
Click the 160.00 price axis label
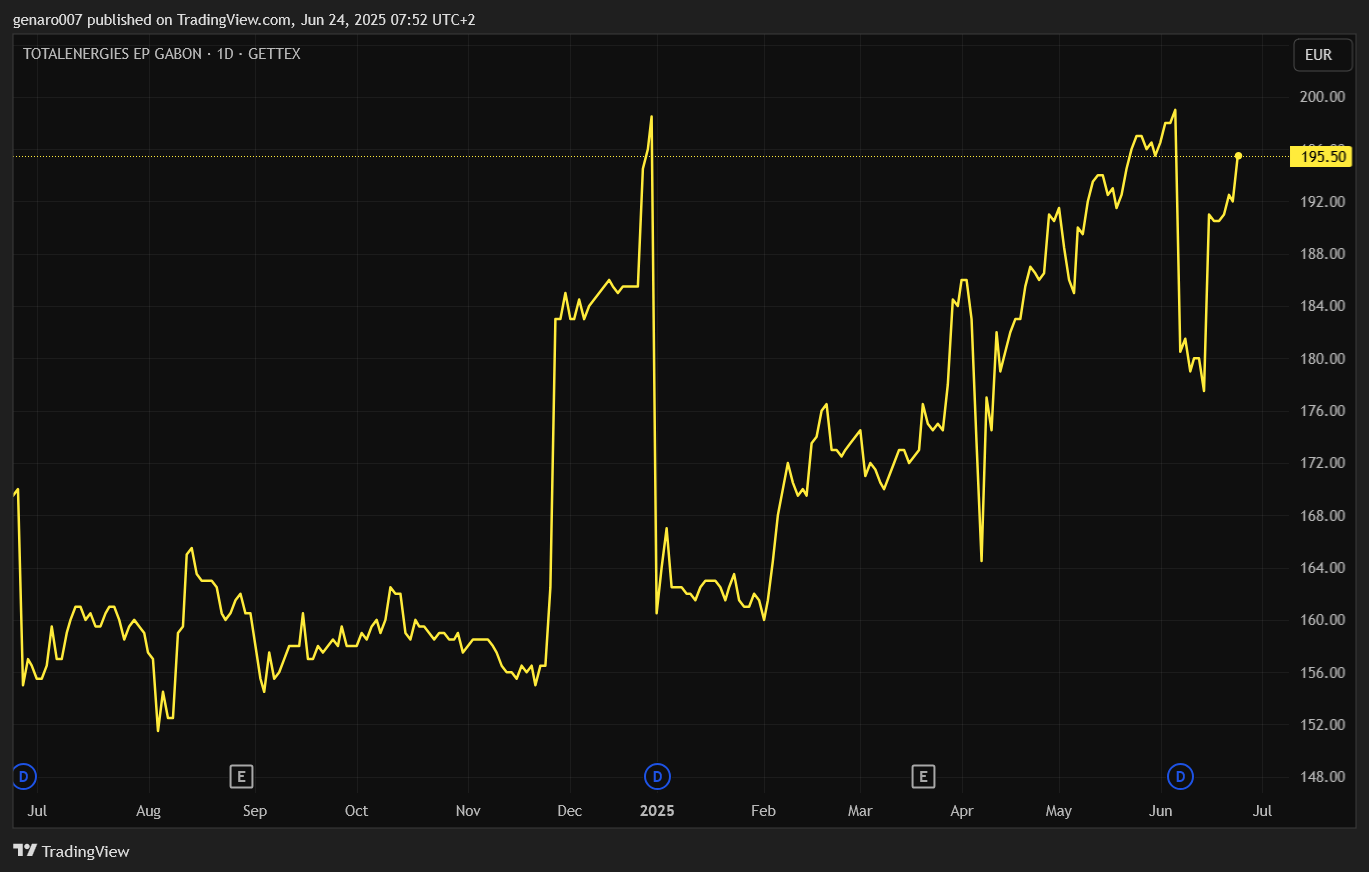click(1322, 620)
